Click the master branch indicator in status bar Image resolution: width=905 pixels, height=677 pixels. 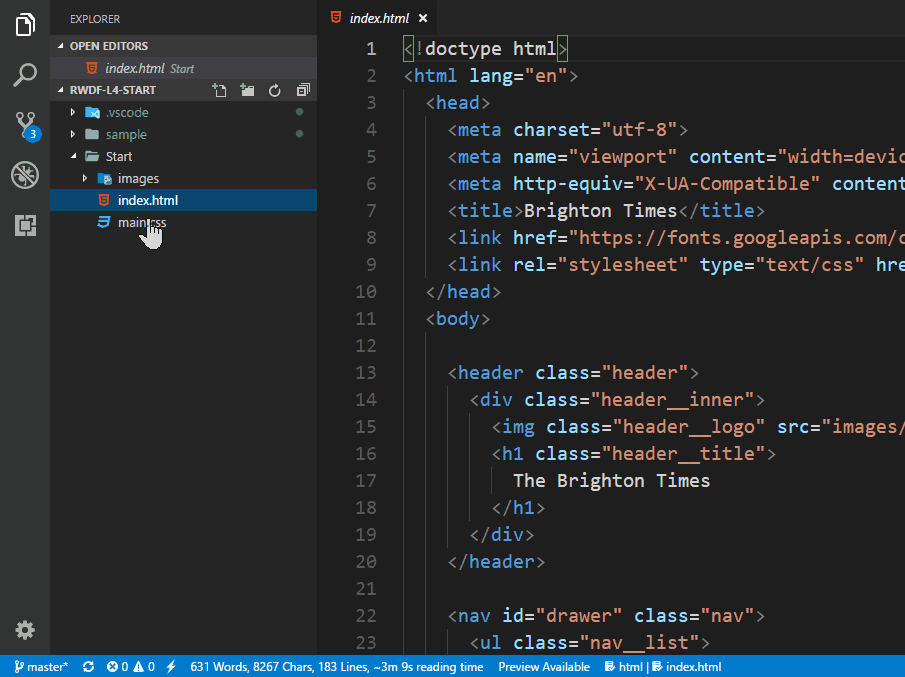click(x=41, y=667)
